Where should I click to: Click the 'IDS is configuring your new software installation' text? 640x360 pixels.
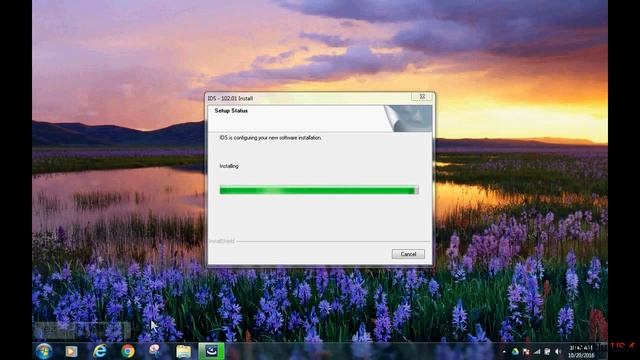coord(271,138)
